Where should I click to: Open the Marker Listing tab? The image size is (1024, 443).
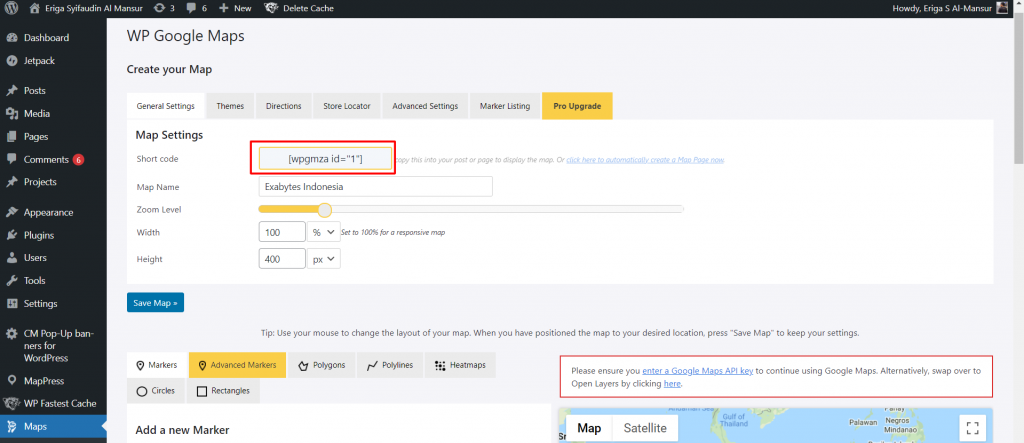(x=505, y=106)
